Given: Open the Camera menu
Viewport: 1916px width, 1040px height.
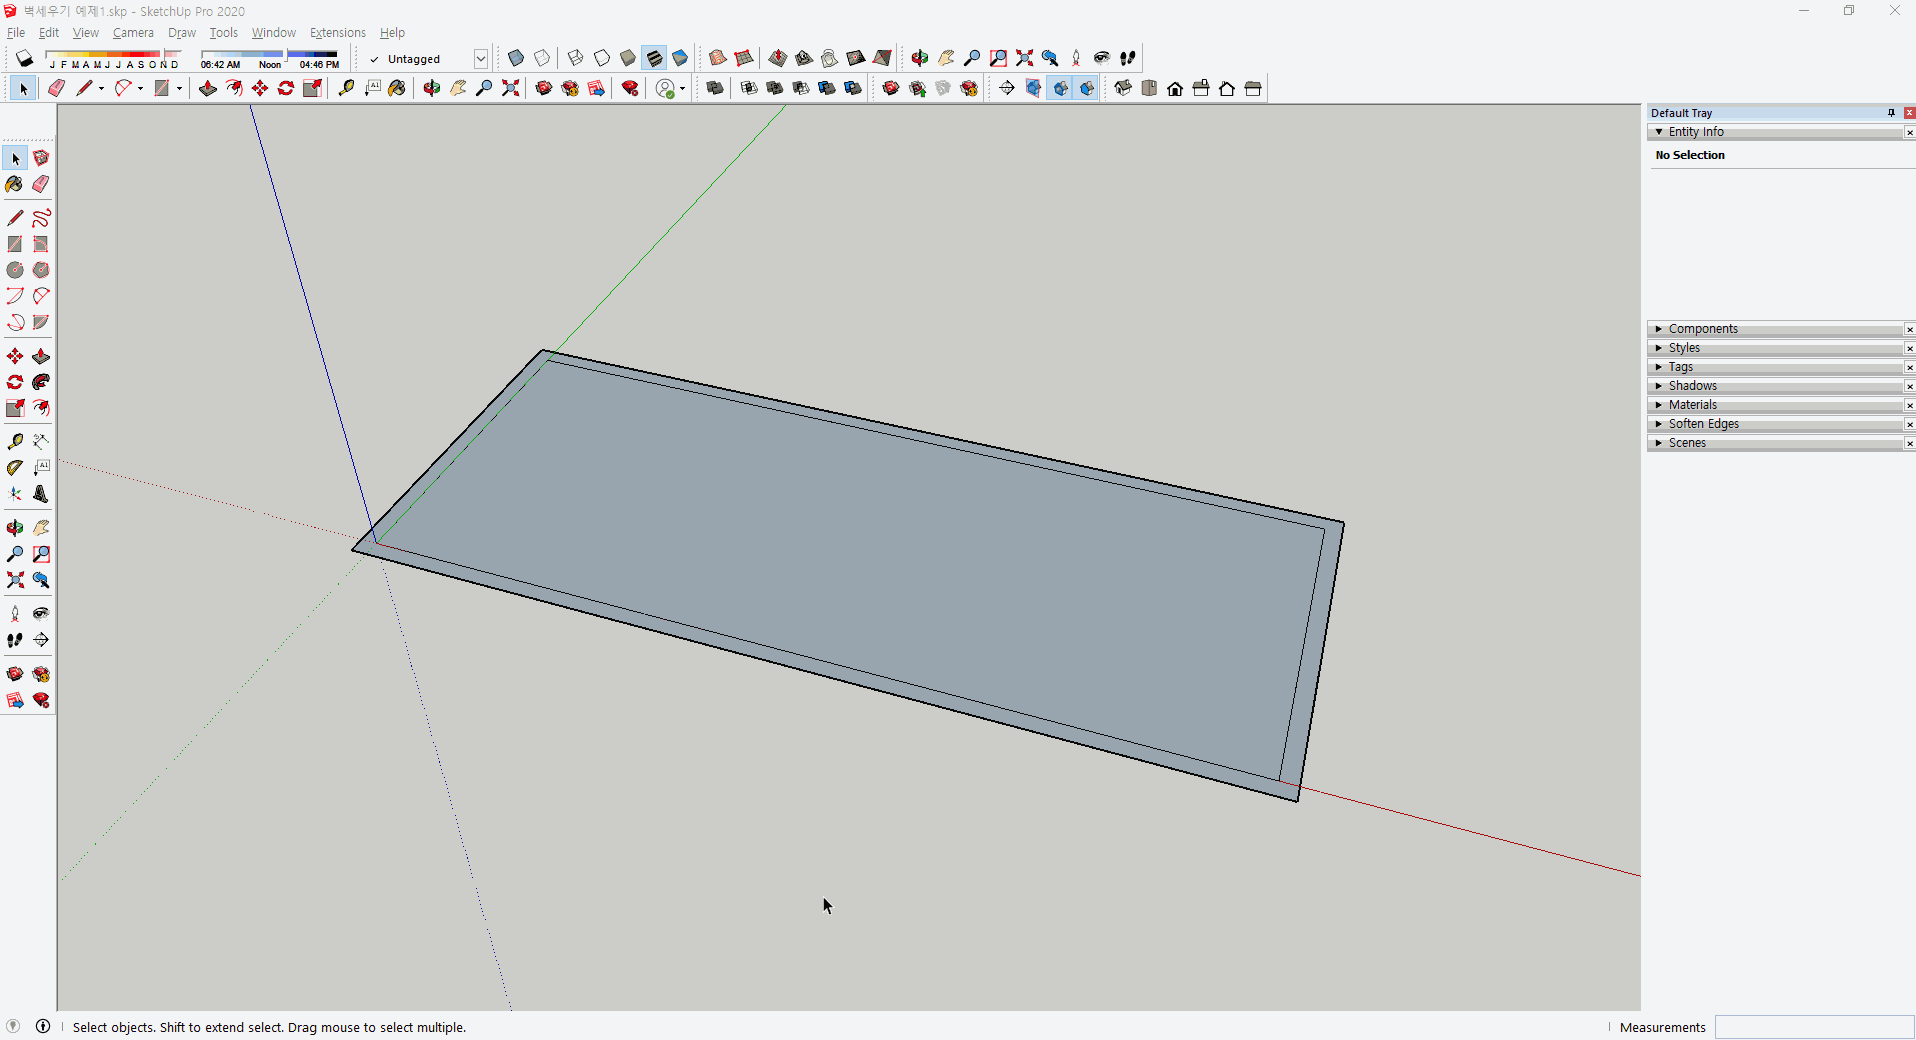Looking at the screenshot, I should pos(133,33).
